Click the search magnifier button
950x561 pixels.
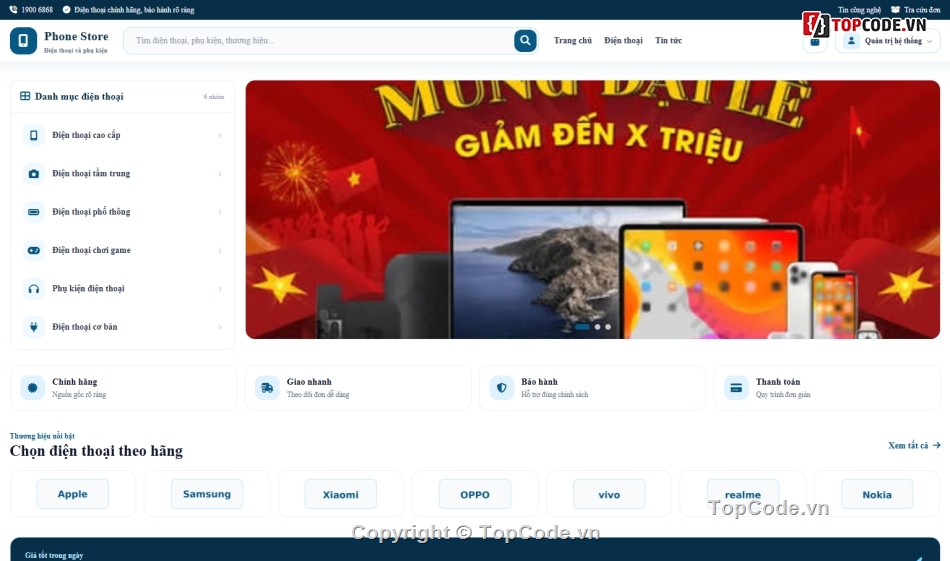coord(525,41)
